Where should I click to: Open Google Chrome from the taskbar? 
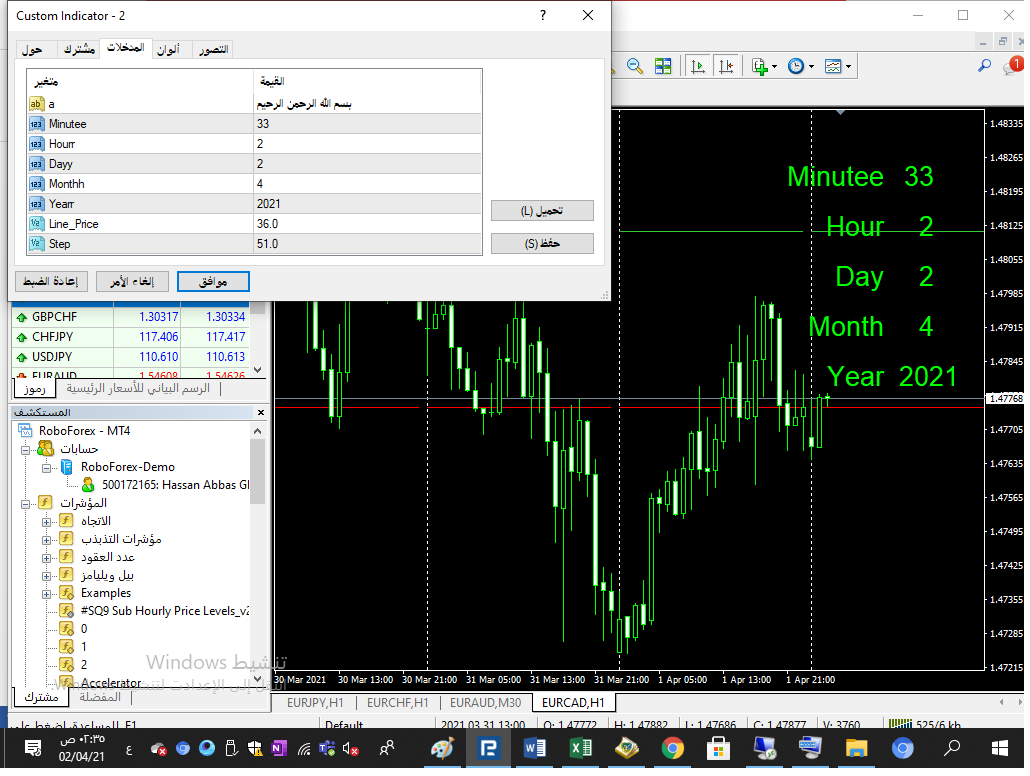[672, 748]
